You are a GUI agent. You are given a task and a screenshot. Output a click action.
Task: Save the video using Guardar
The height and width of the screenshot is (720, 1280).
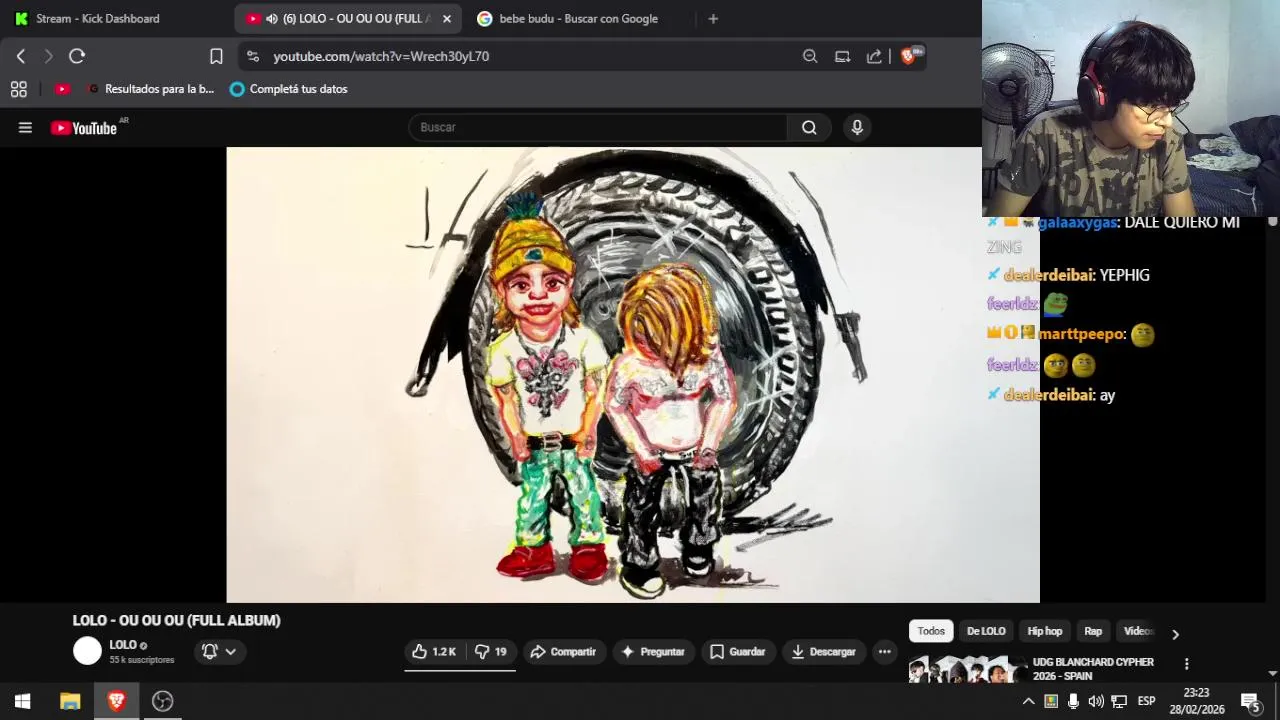(738, 651)
